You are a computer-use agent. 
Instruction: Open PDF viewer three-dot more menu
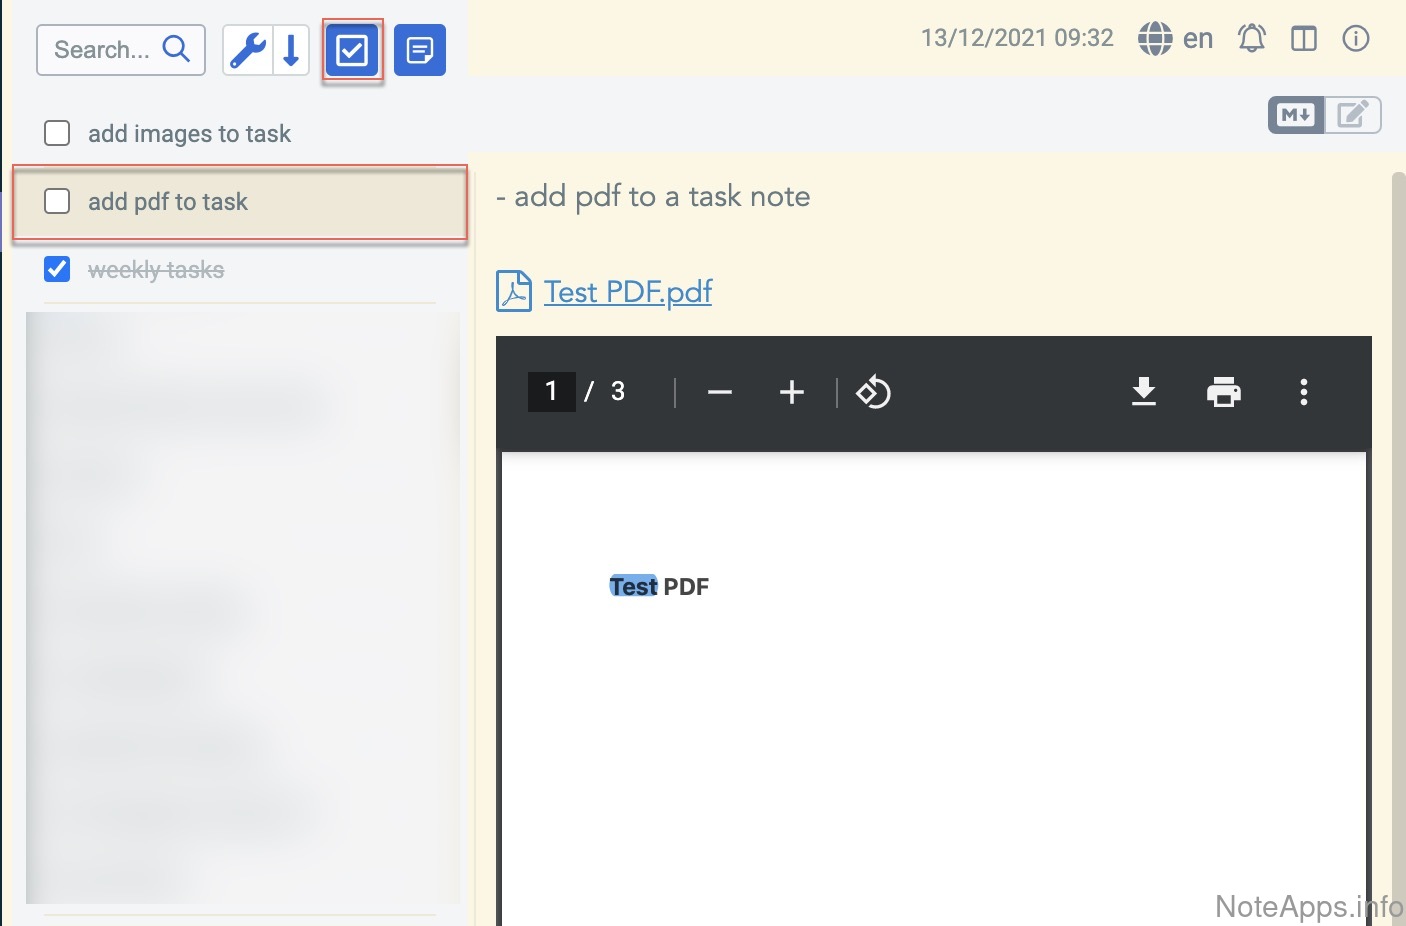tap(1303, 392)
